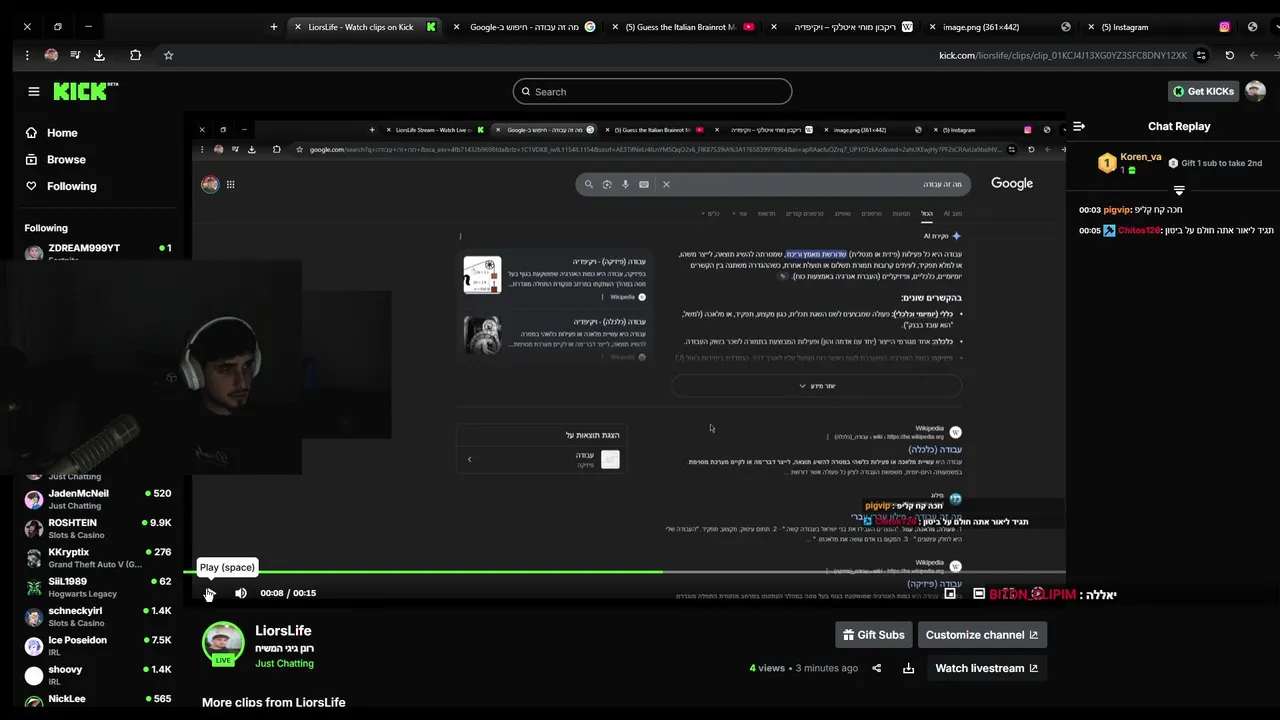Open ZDREAM999YT in Following list

98,252
